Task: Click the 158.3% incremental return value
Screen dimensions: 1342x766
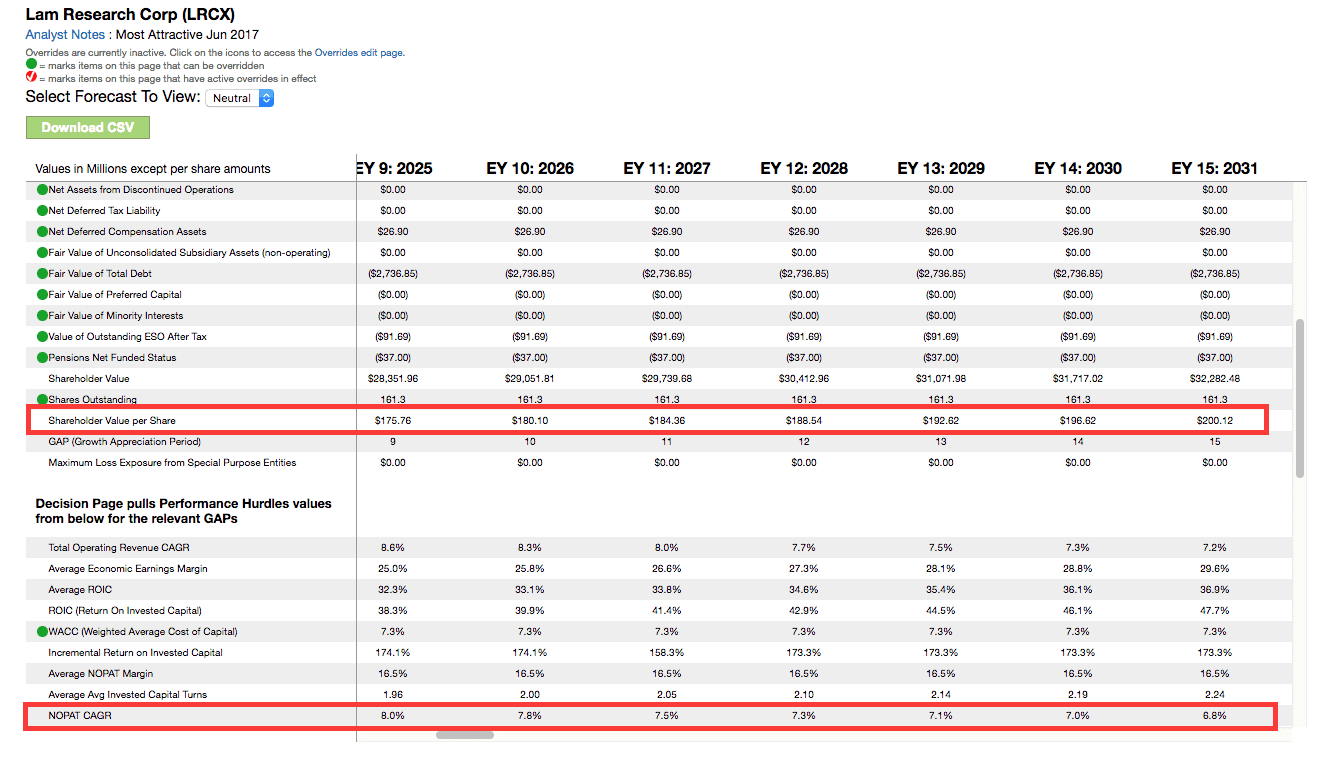Action: pyautogui.click(x=667, y=653)
